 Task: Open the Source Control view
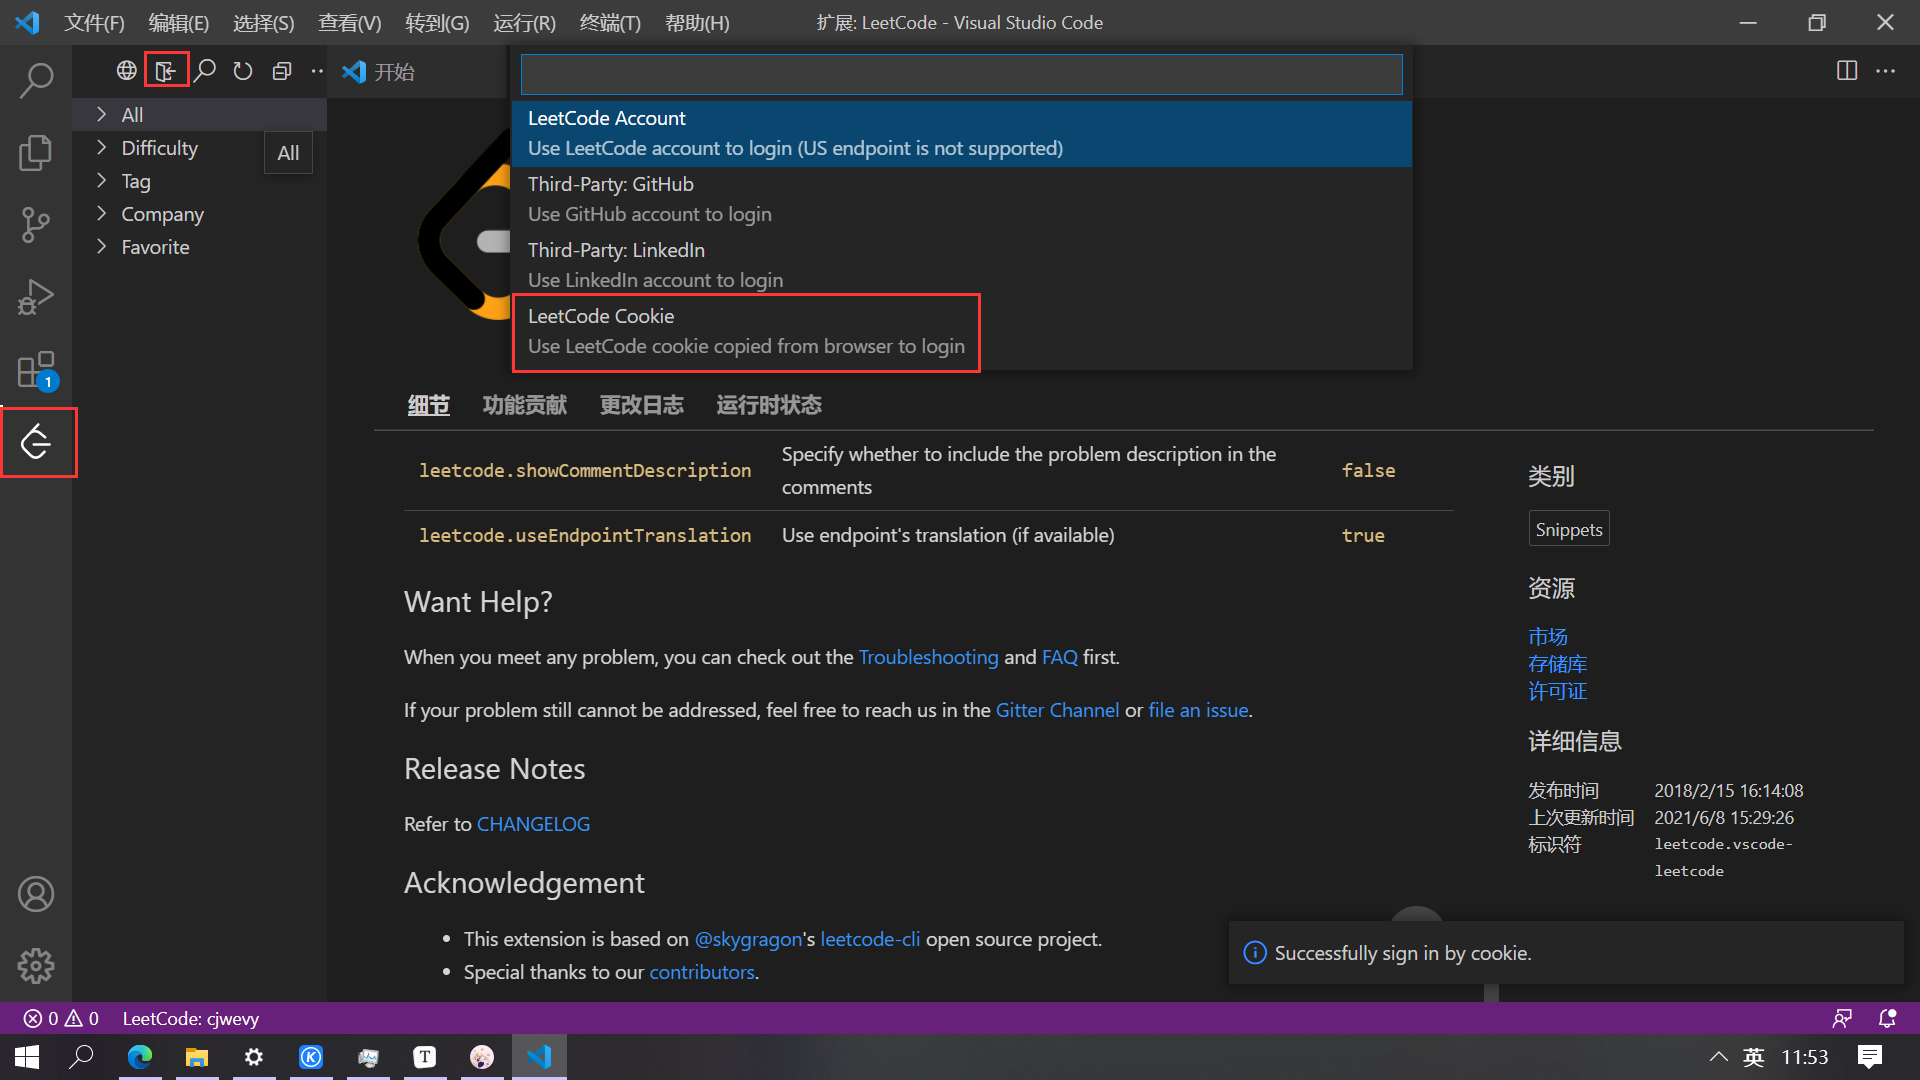(36, 225)
